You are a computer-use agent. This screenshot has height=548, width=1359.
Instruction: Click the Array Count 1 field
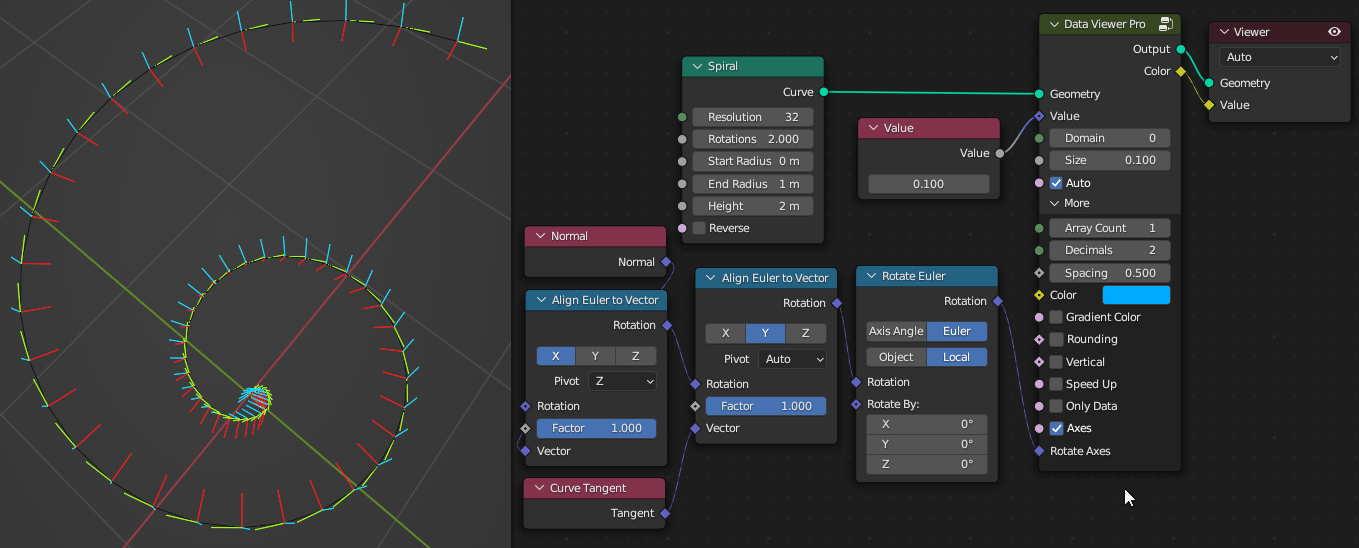pyautogui.click(x=1110, y=228)
